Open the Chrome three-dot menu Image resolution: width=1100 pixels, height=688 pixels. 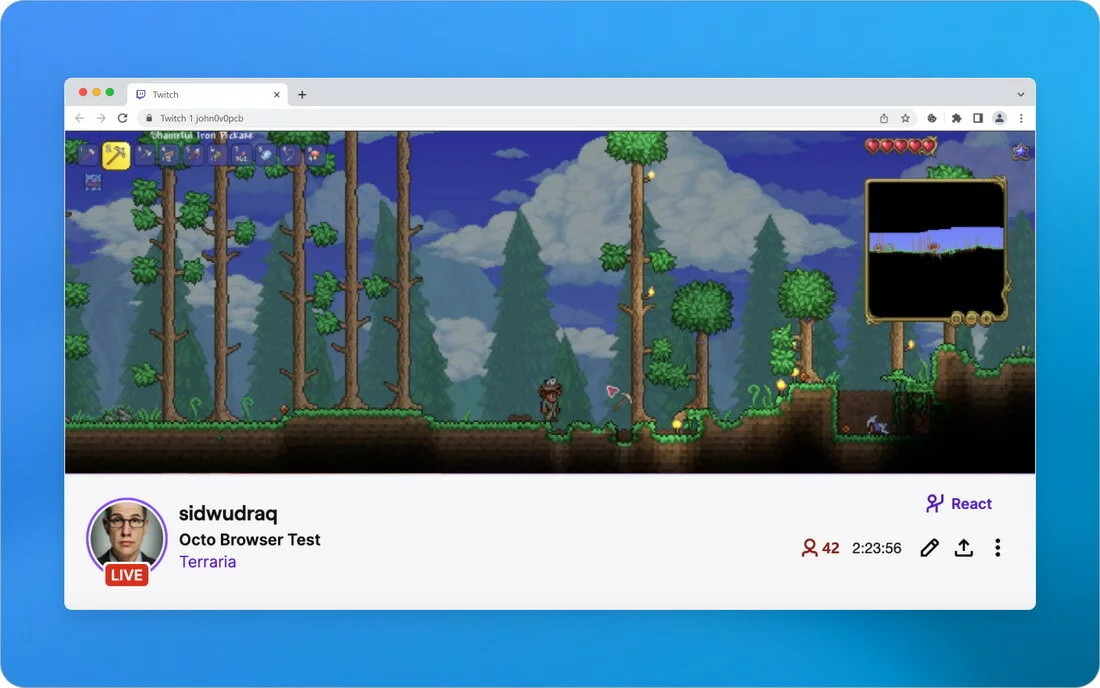click(1021, 118)
